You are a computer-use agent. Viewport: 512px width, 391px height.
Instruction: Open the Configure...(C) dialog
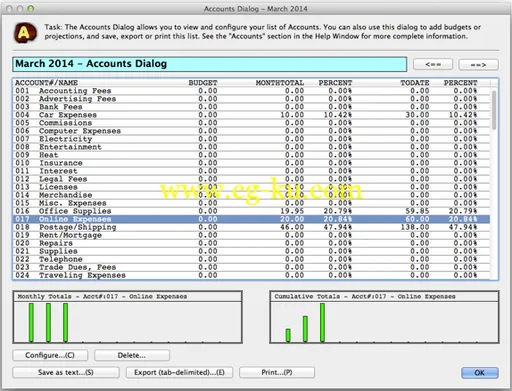[x=50, y=355]
